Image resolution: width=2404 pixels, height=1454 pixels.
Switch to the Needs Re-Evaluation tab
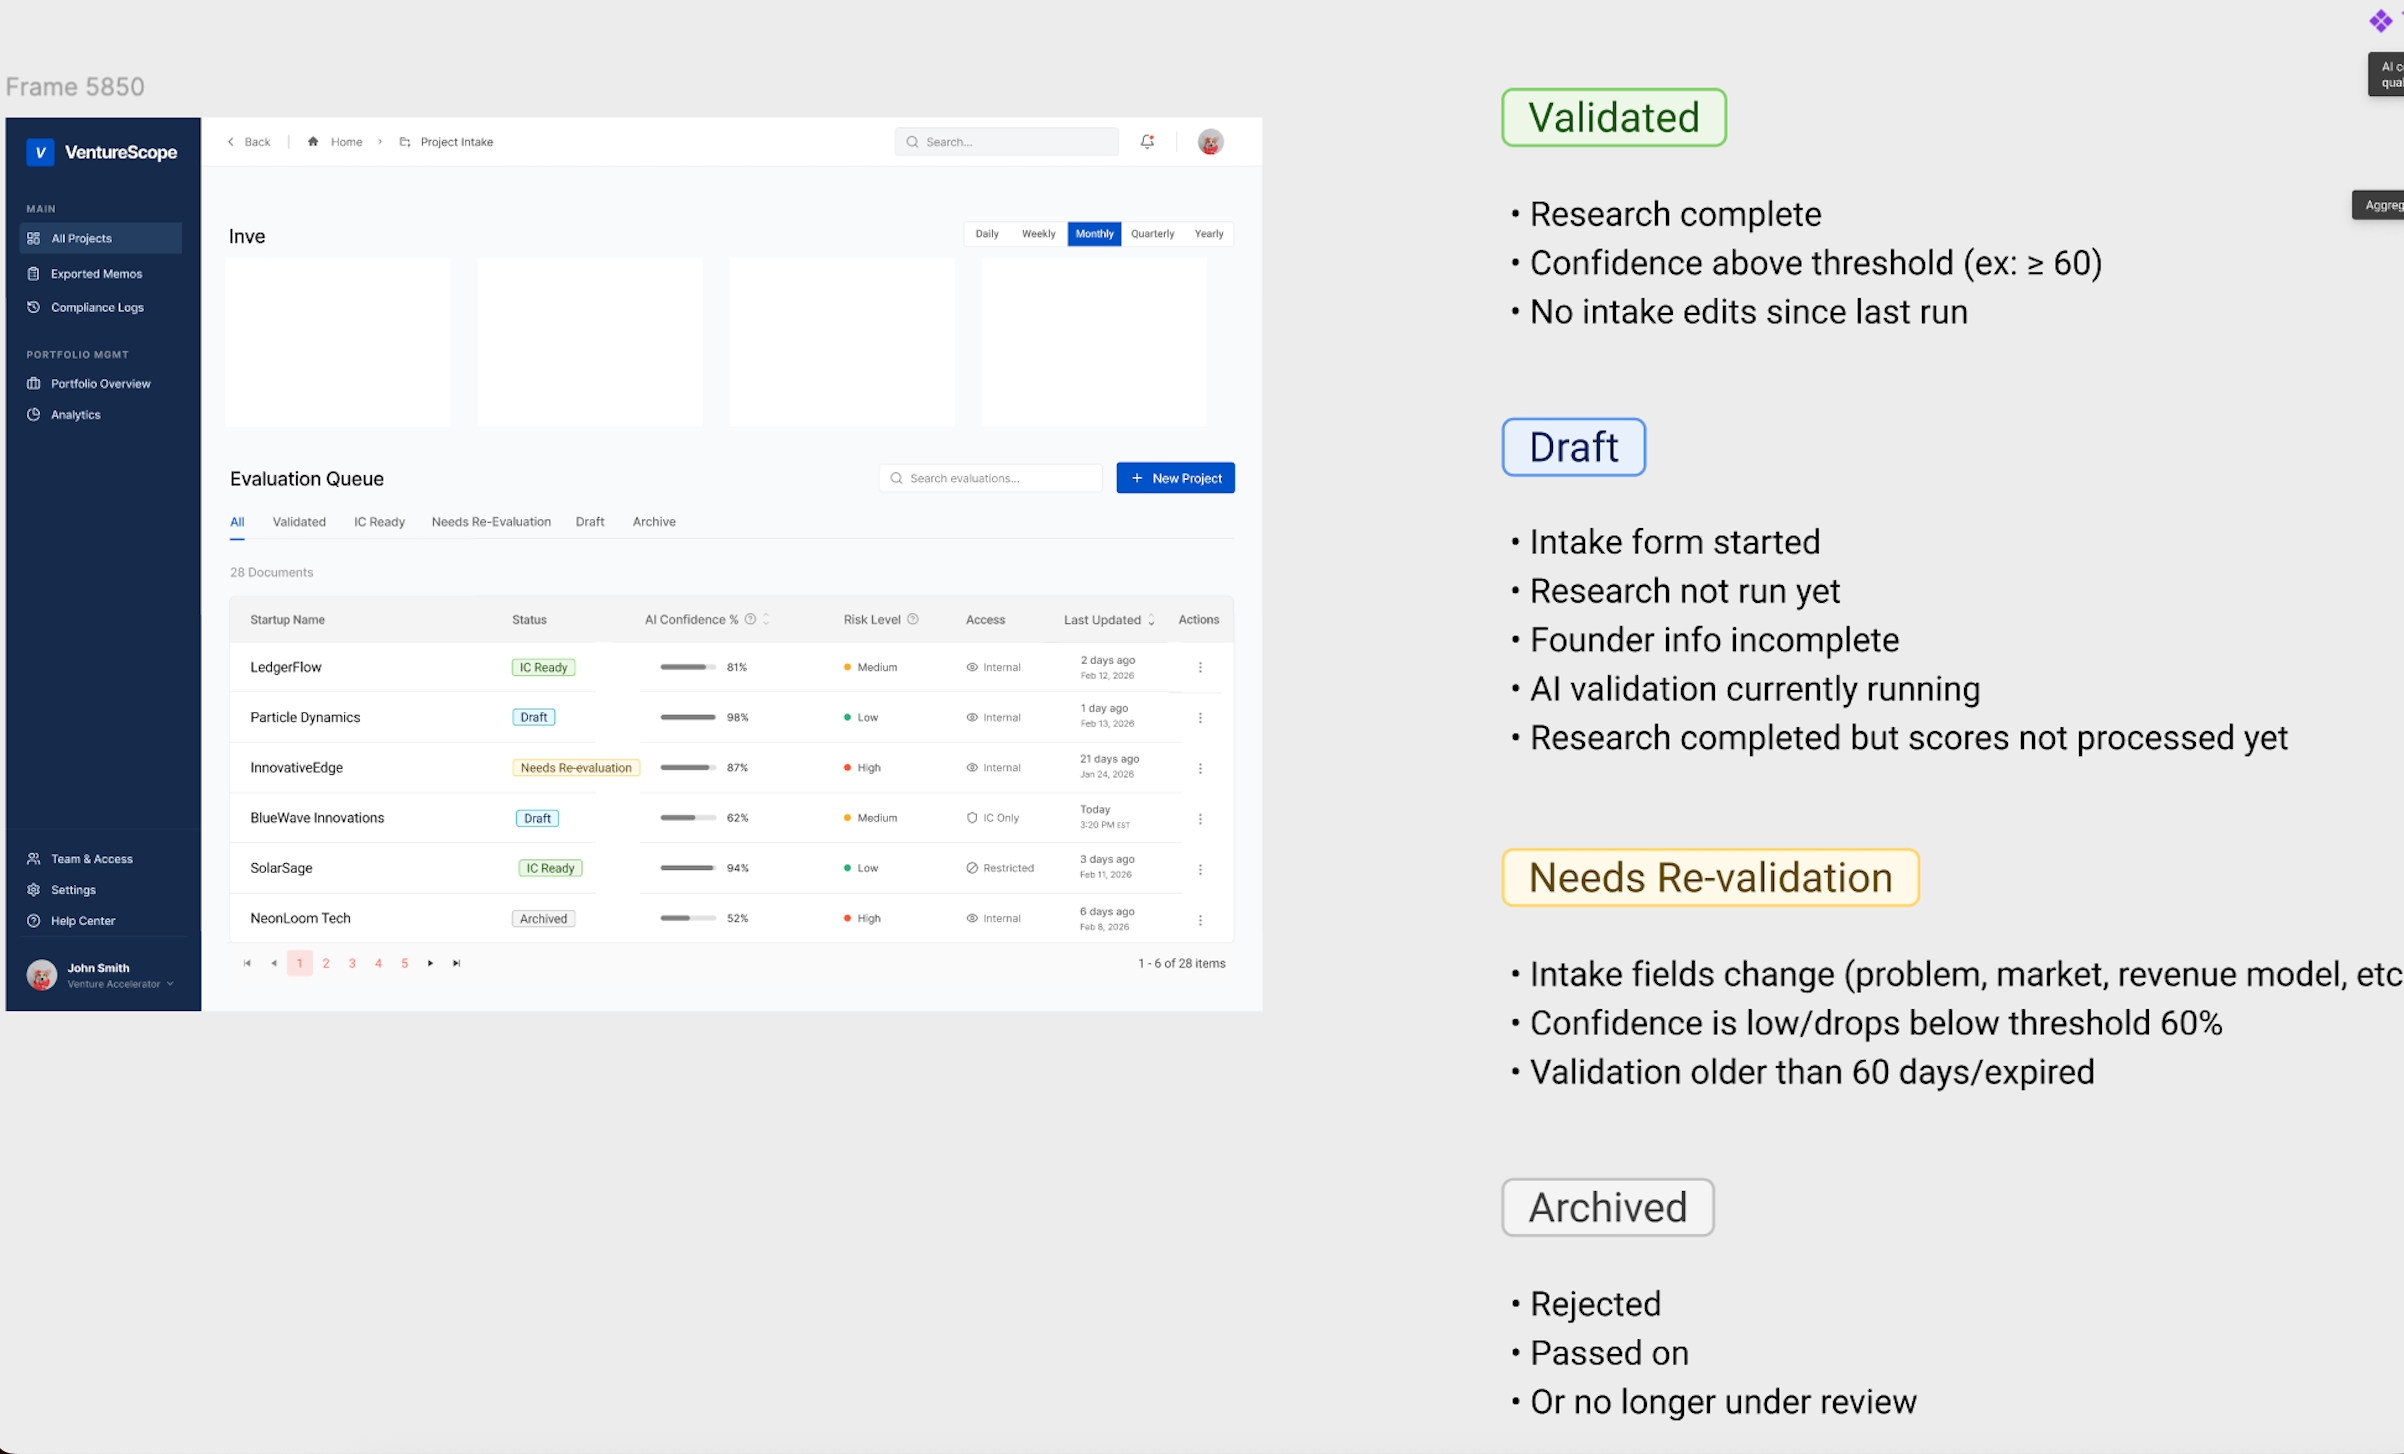tap(491, 522)
